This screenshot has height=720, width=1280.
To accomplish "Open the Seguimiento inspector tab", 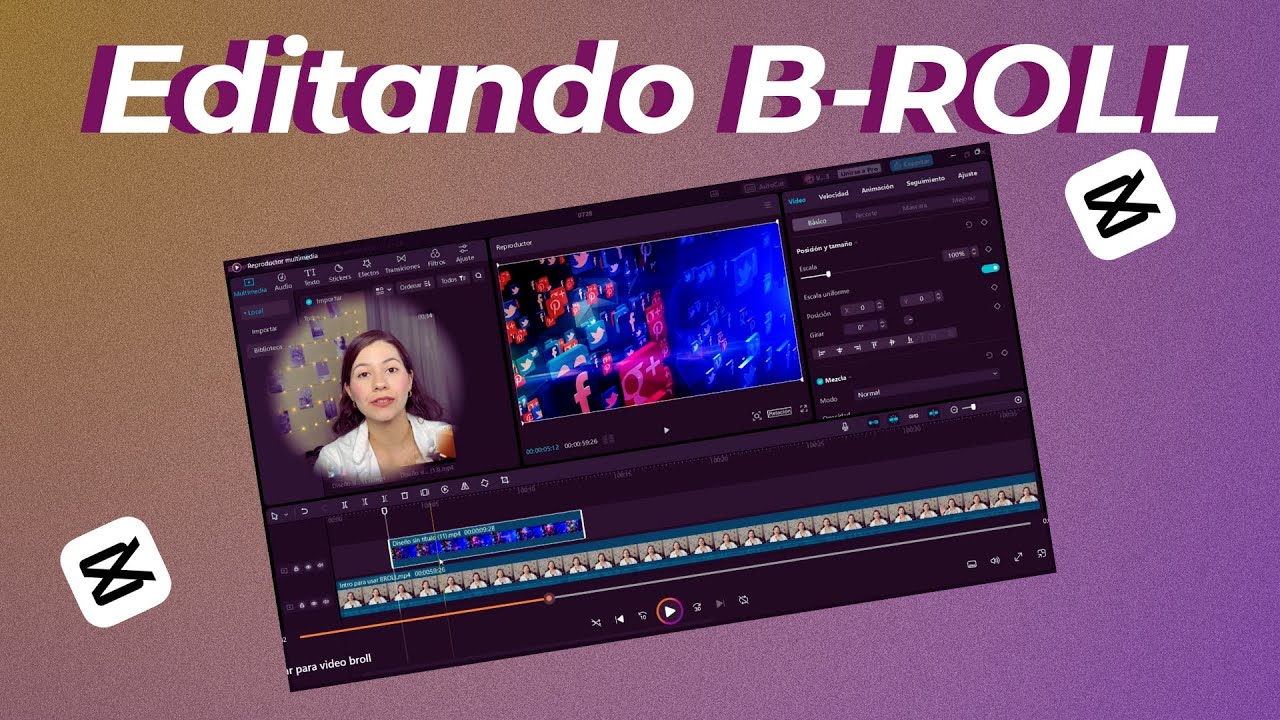I will [x=925, y=181].
